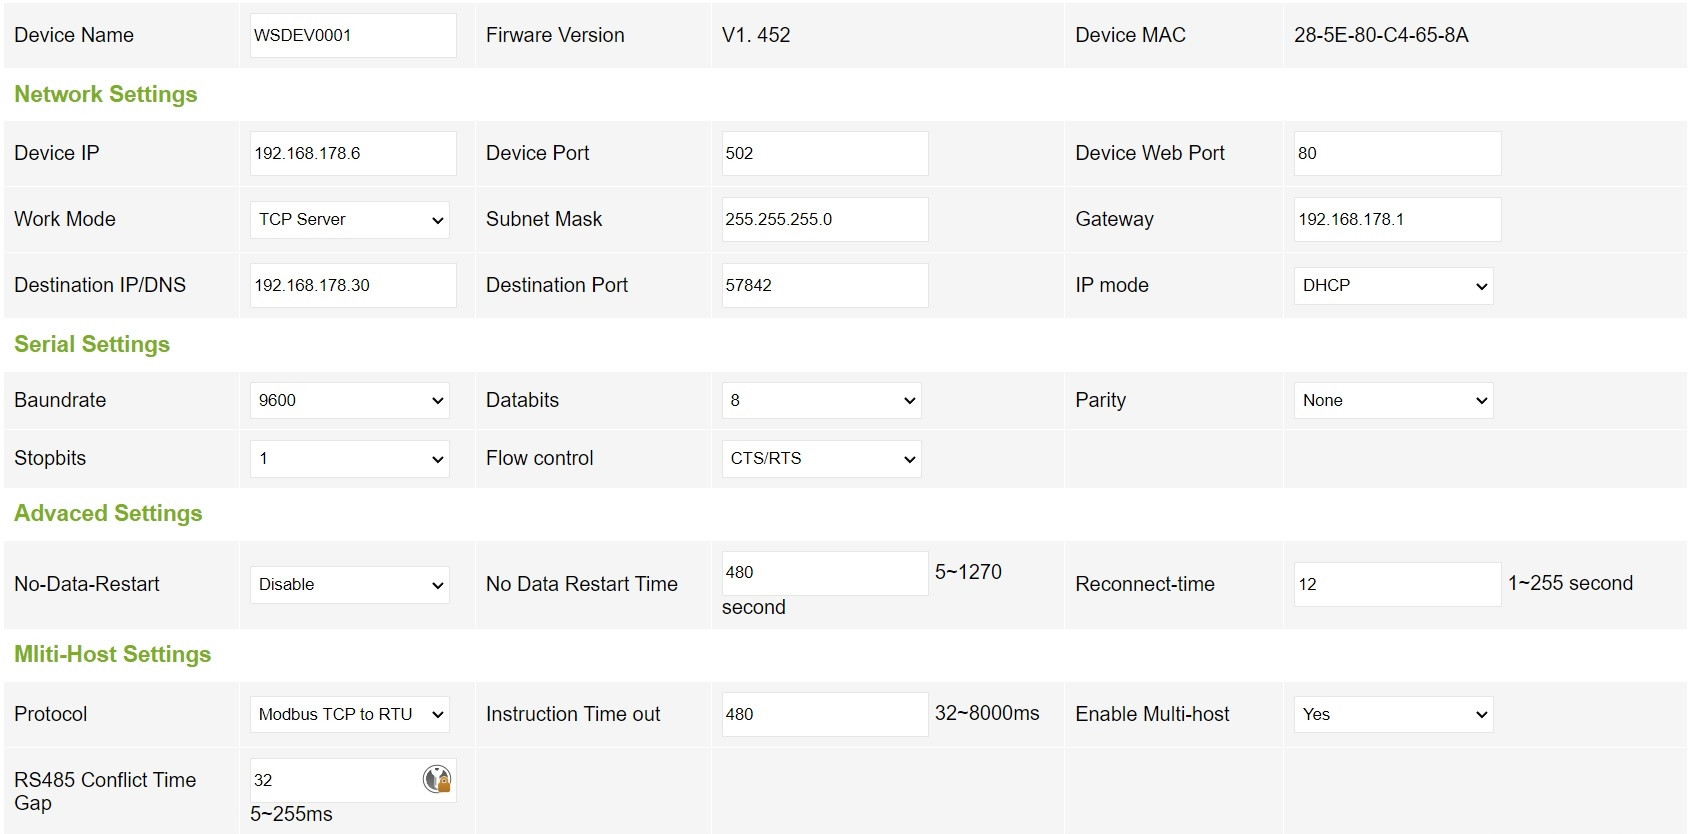Open the No-Data-Restart dropdown
Image resolution: width=1691 pixels, height=834 pixels.
[349, 585]
